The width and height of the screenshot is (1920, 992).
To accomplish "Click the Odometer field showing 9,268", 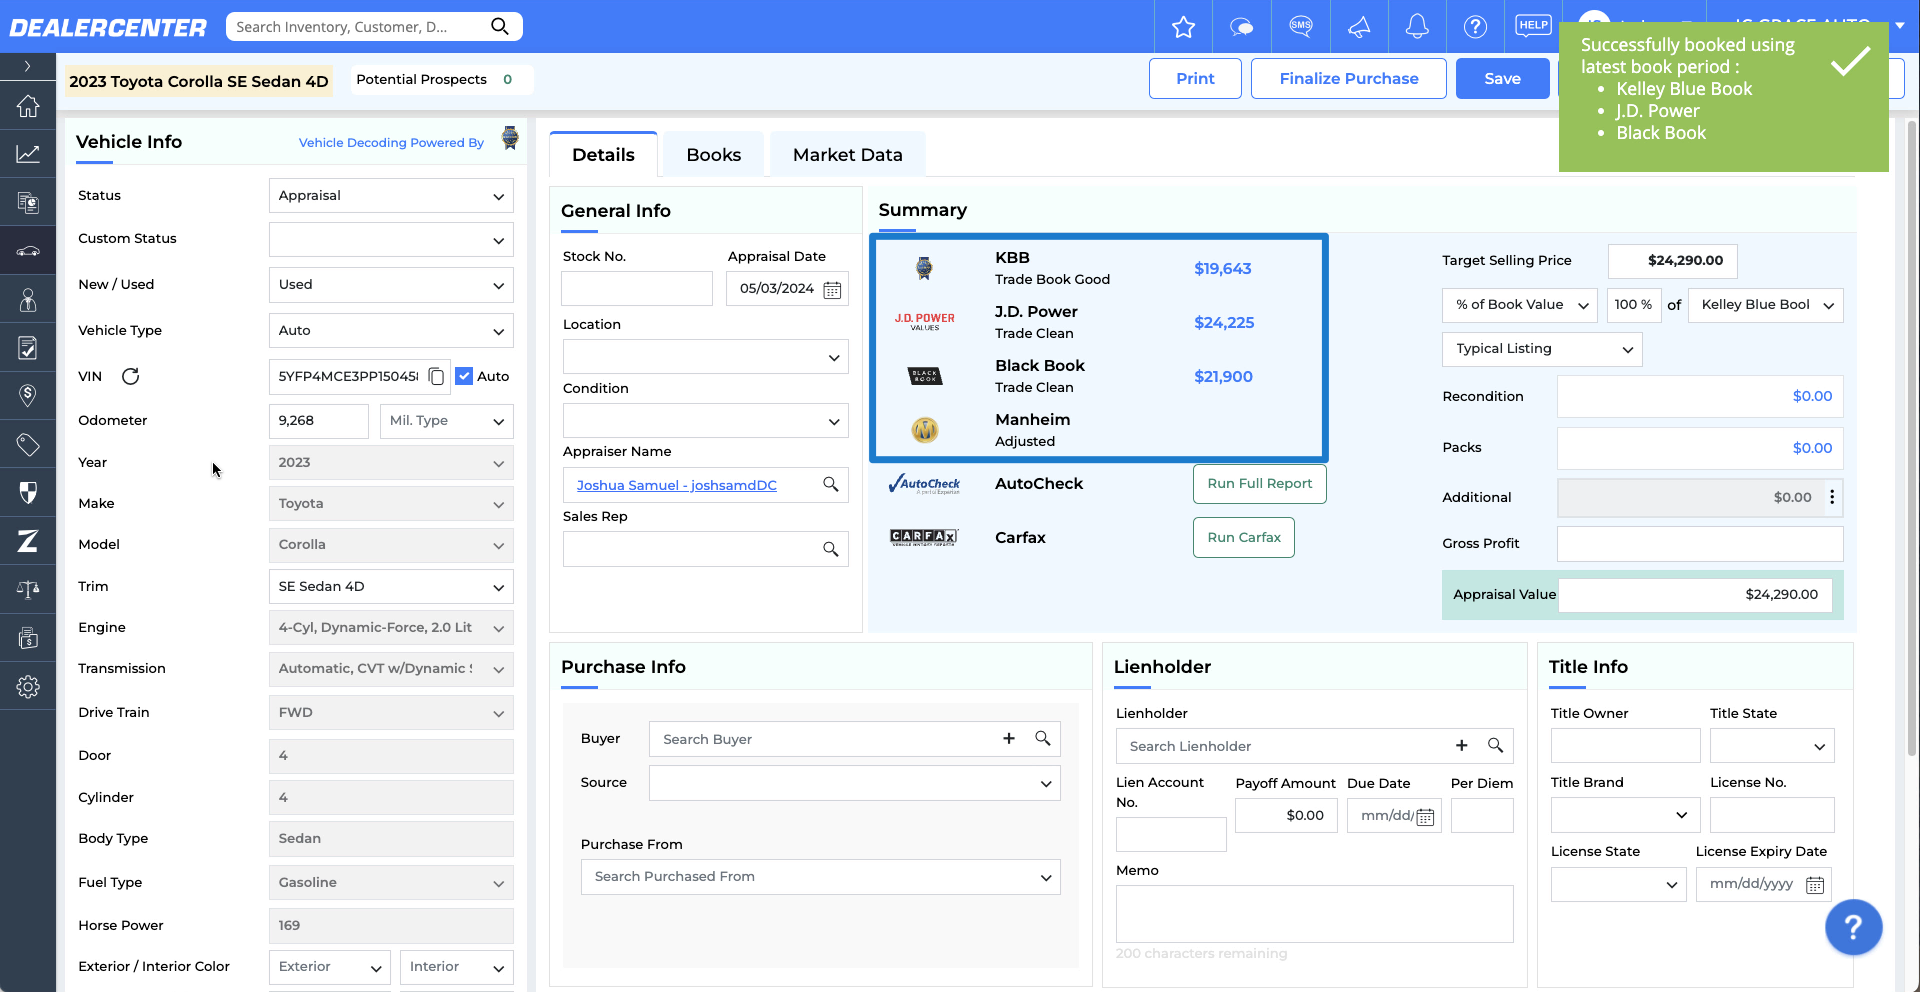I will point(319,421).
